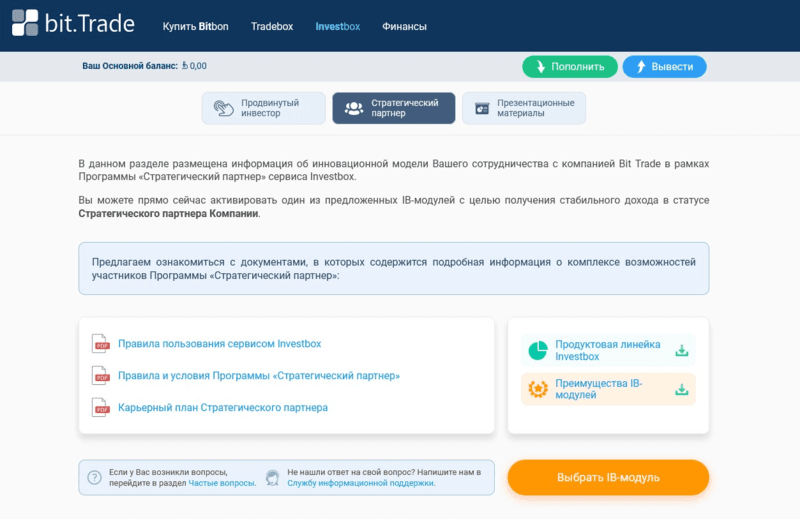Open the Финансы menu item
The image size is (800, 519).
pos(404,27)
